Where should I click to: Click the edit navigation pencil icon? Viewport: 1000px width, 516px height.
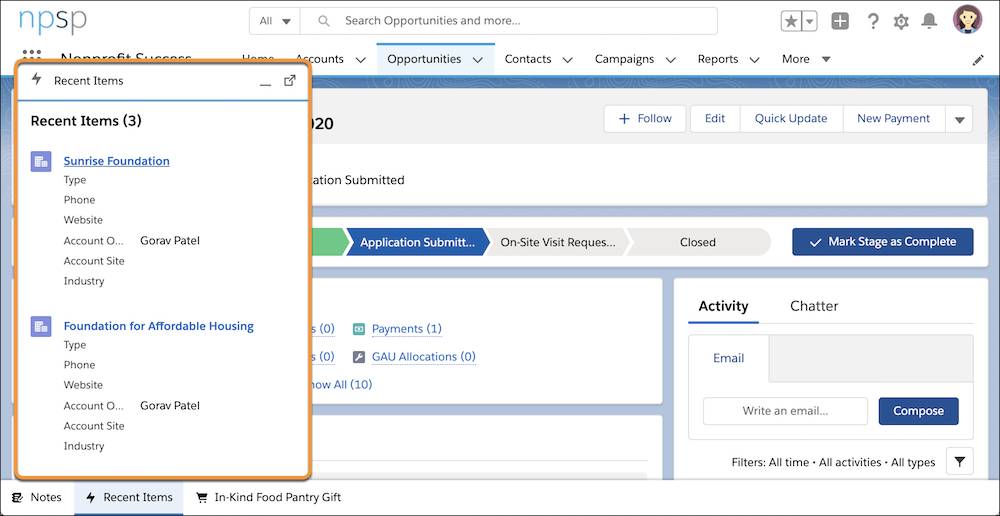[x=978, y=60]
